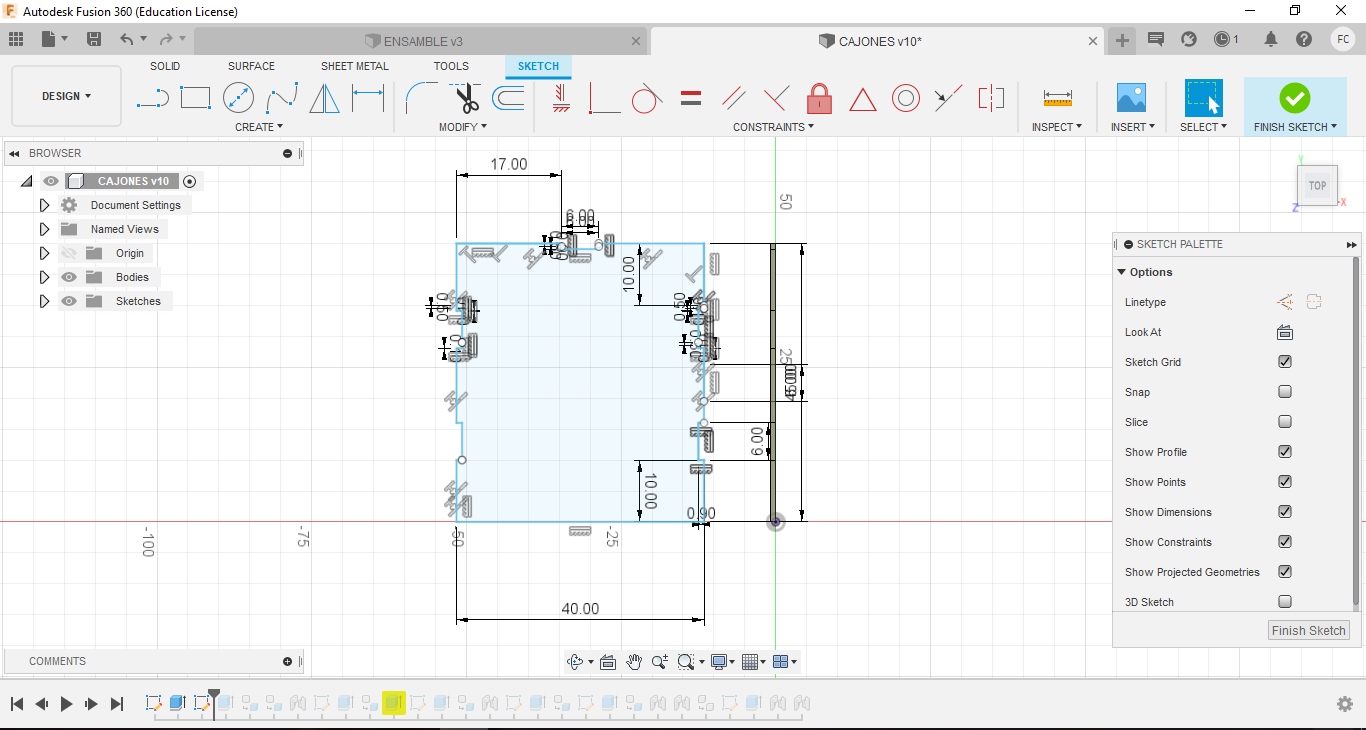Select the Fillet tool in Modify
1366x730 pixels.
pyautogui.click(x=419, y=98)
